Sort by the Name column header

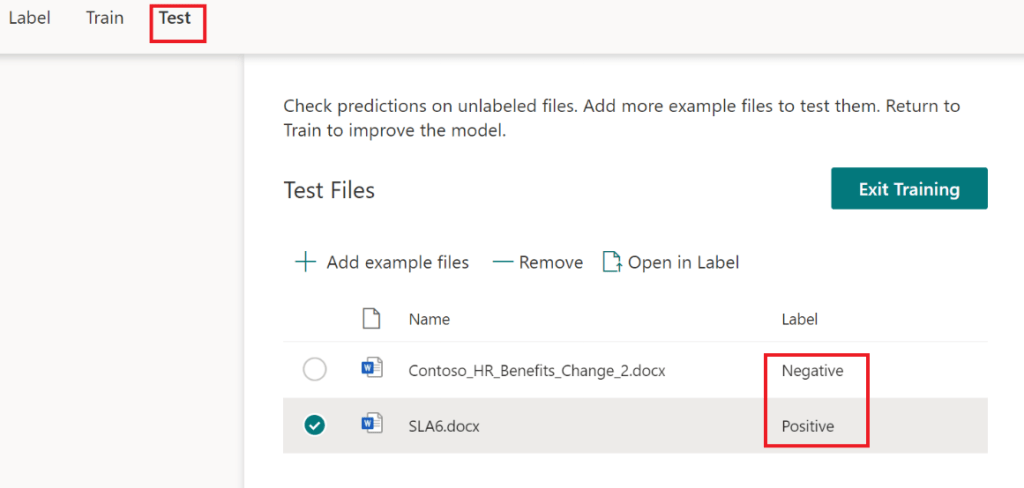tap(429, 319)
